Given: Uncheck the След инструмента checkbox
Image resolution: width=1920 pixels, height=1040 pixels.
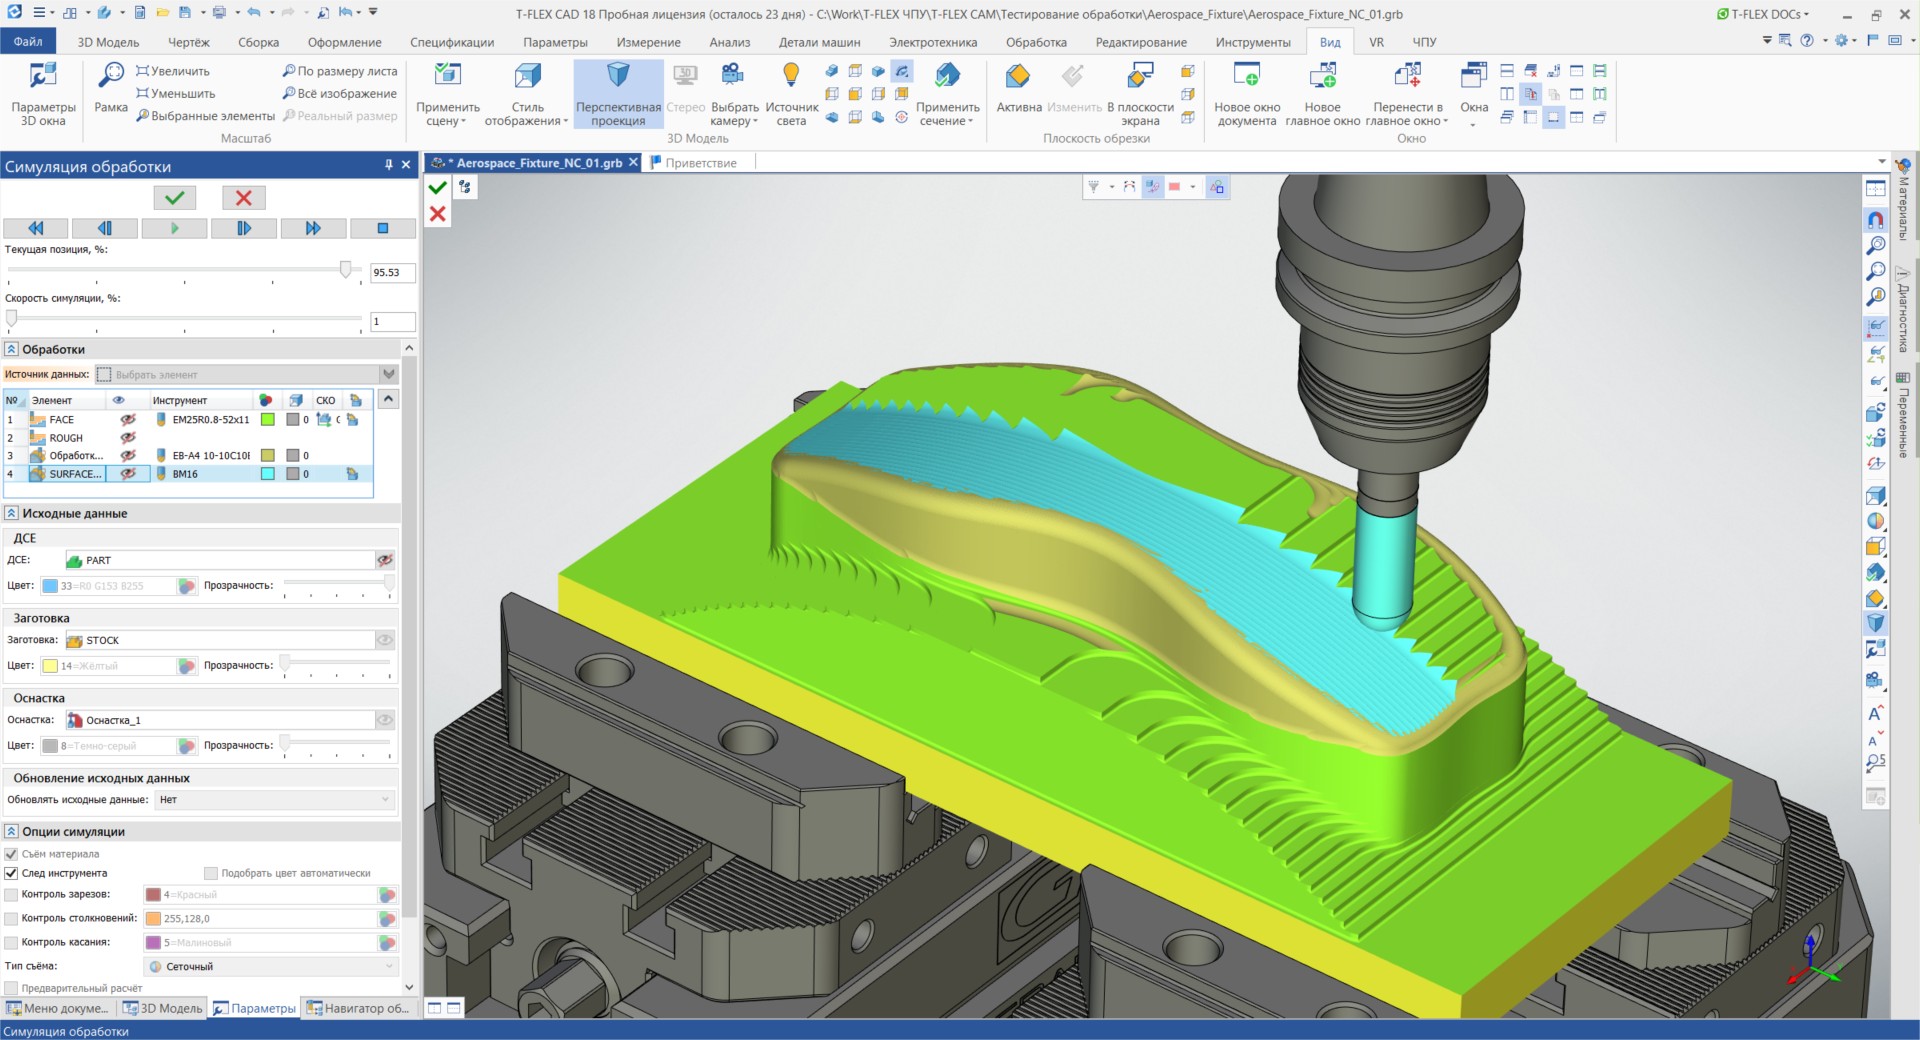Looking at the screenshot, I should [x=12, y=873].
